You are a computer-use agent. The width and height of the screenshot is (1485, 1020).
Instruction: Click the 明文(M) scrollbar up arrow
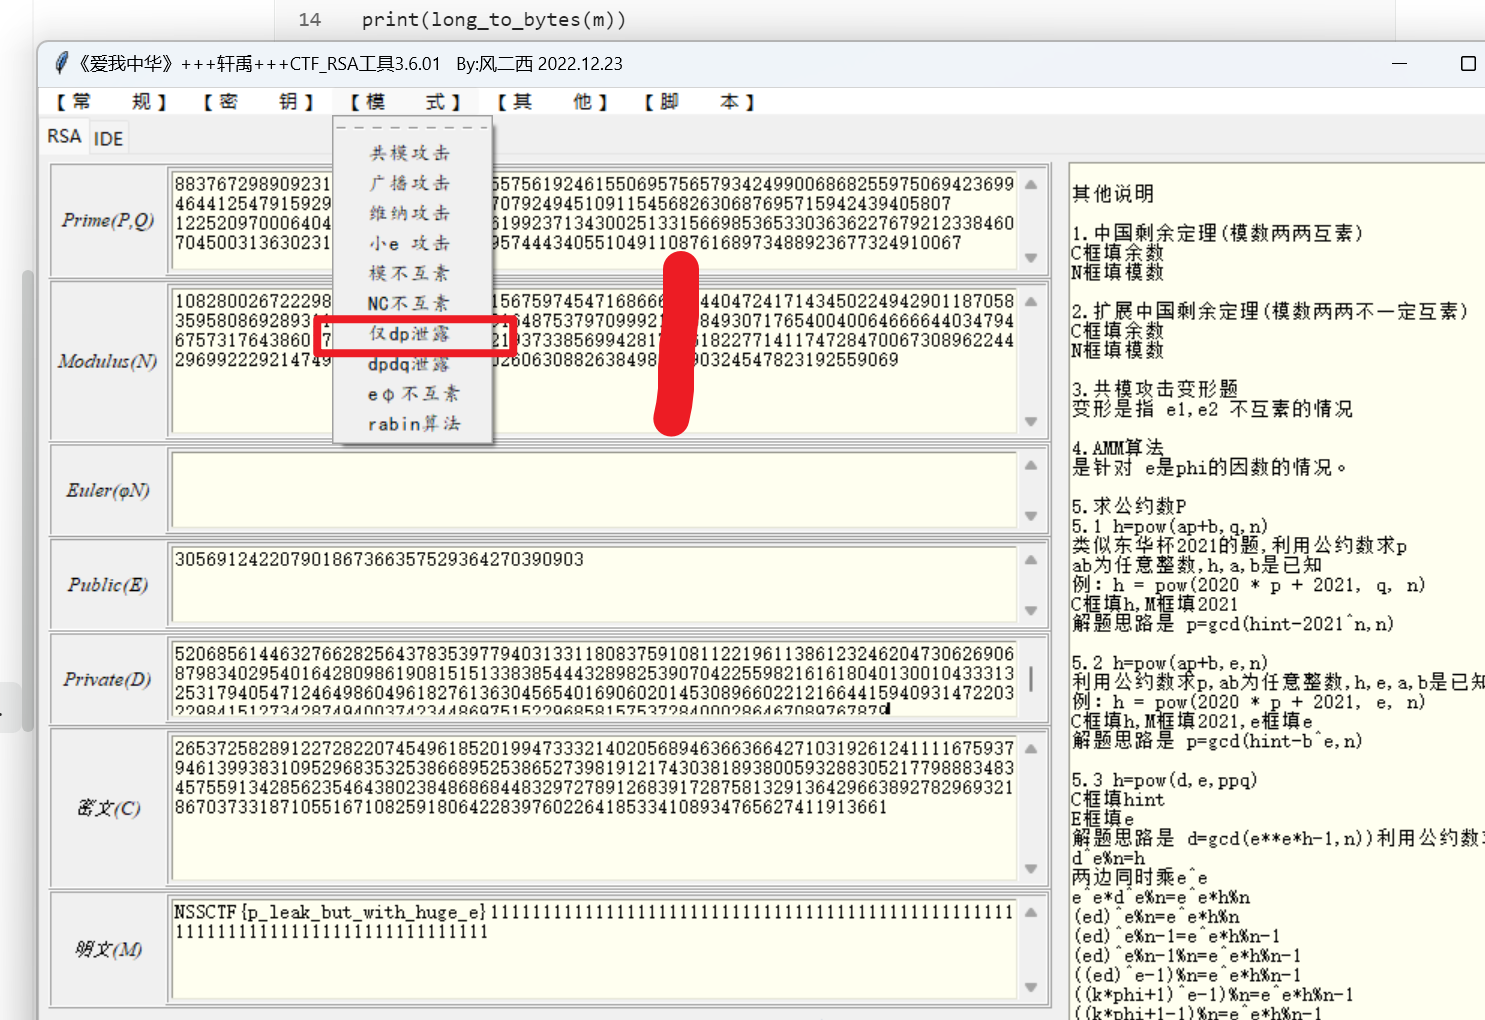(1032, 911)
